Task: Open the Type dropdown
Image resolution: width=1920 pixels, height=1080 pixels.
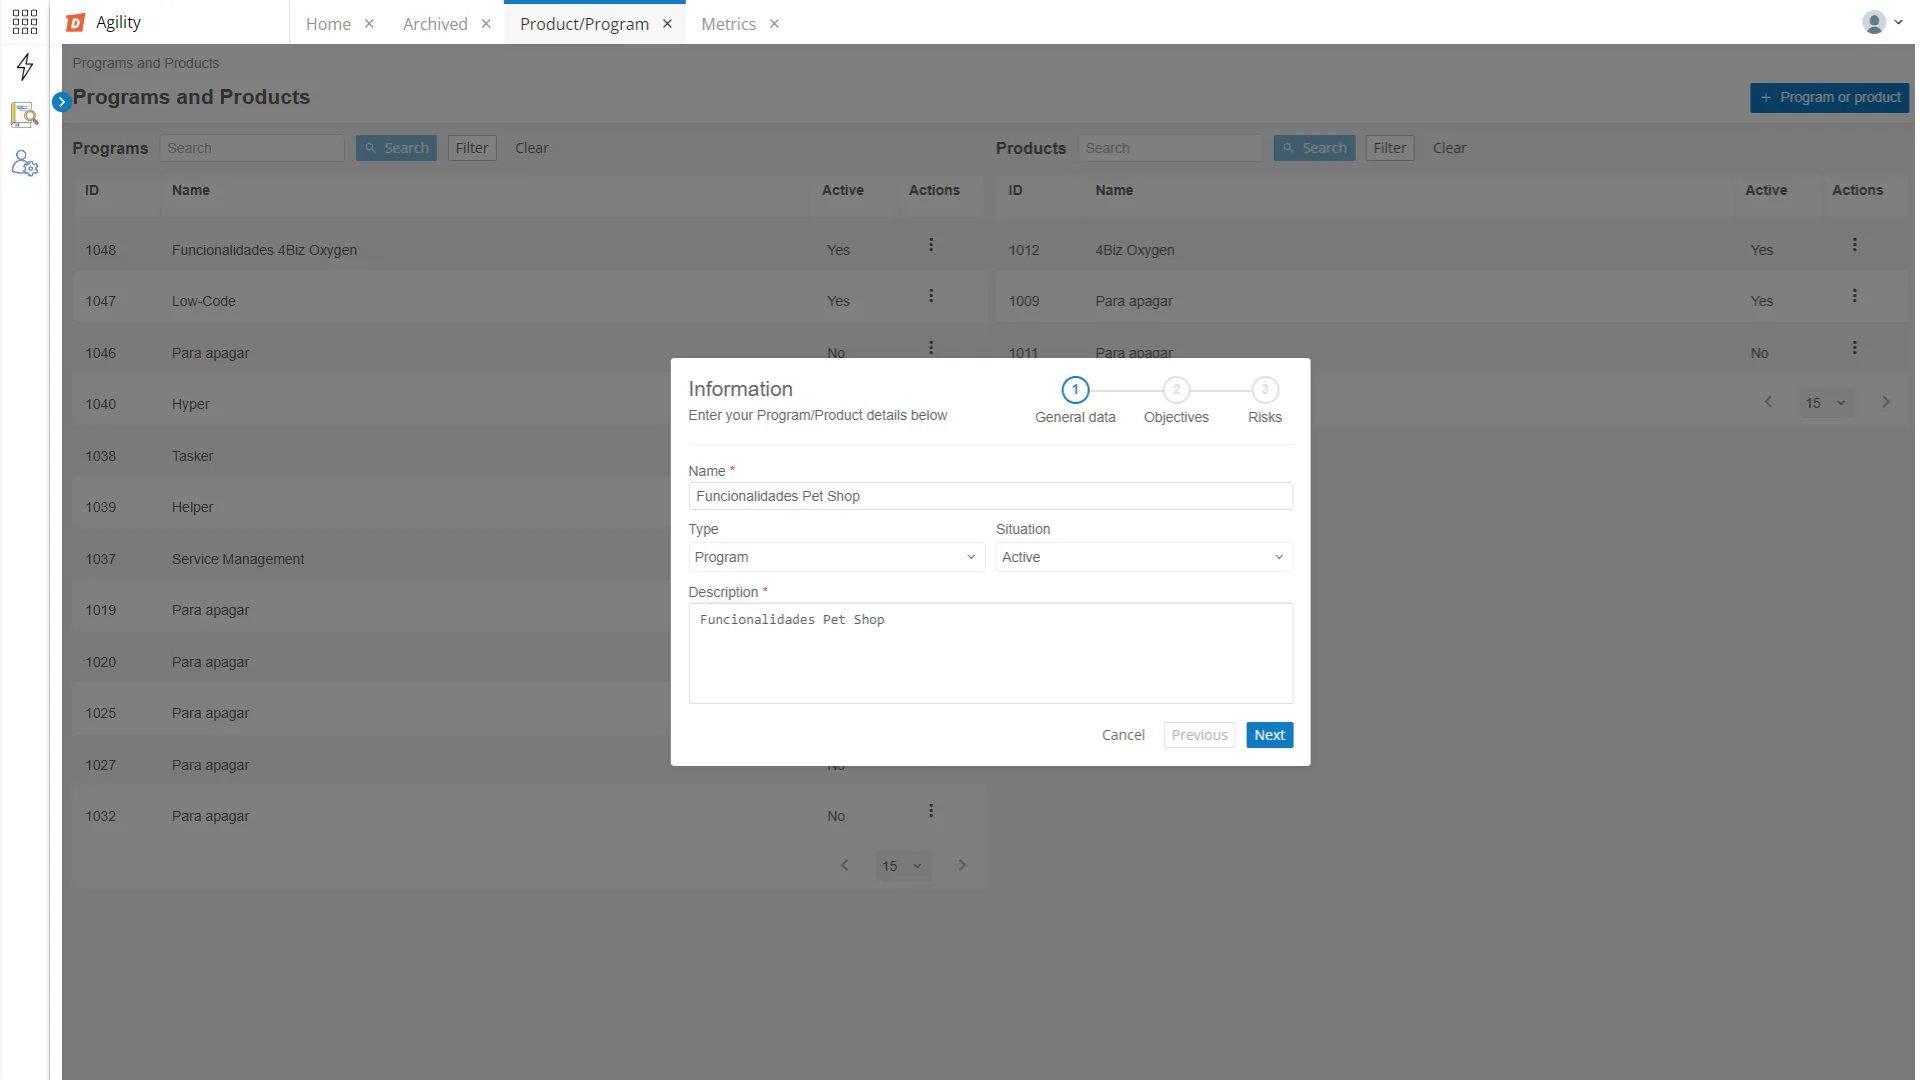Action: pos(836,557)
